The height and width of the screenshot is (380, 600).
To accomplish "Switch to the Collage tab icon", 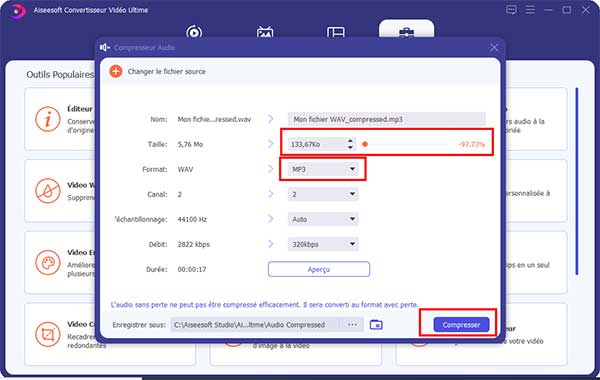I will (336, 32).
